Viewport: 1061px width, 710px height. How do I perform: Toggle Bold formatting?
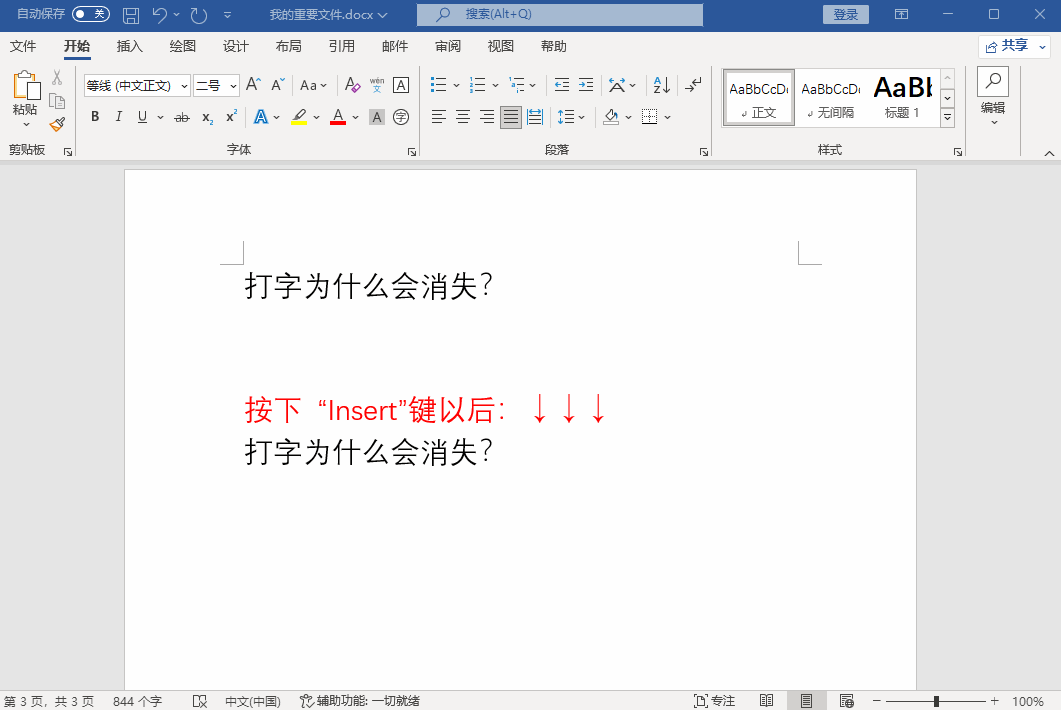(95, 117)
